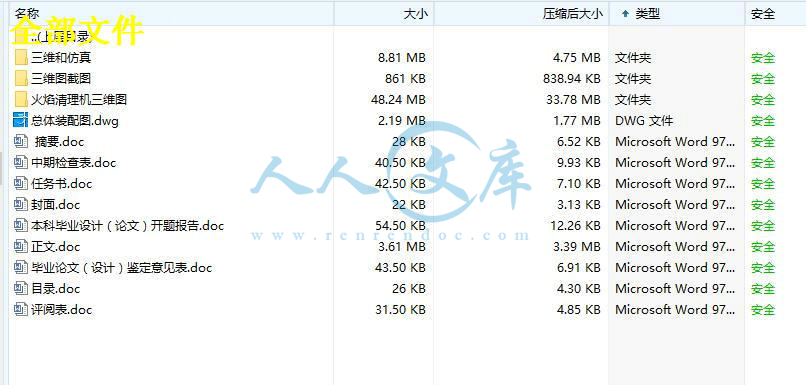Sort by the 大小 column header

(x=384, y=13)
